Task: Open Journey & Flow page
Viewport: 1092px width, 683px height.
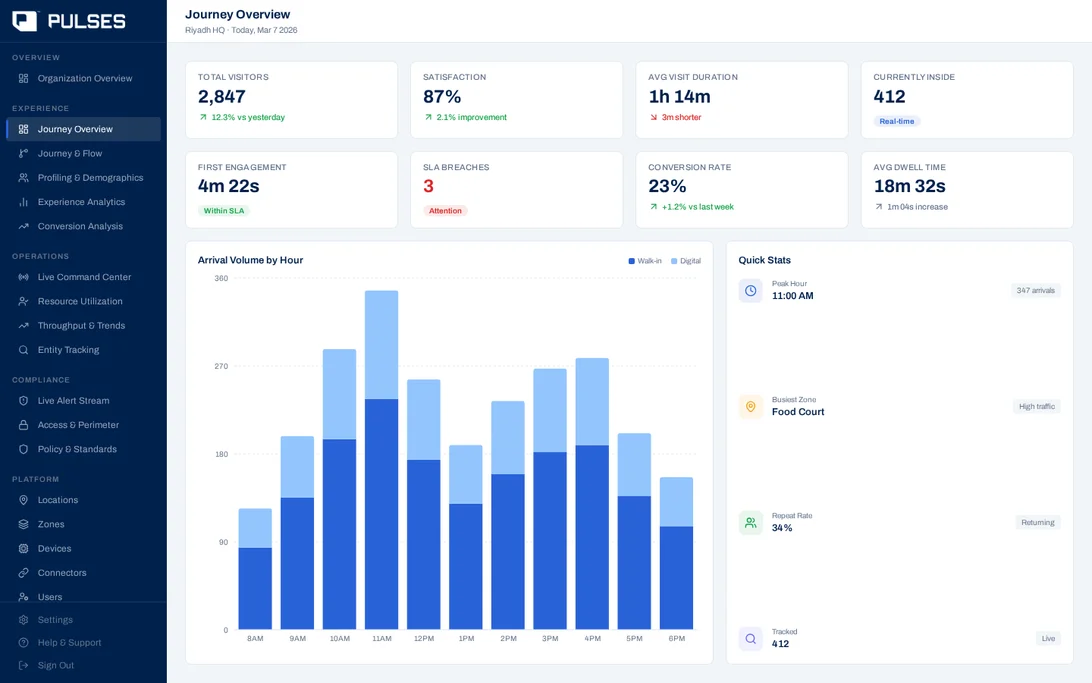Action: tap(84, 154)
